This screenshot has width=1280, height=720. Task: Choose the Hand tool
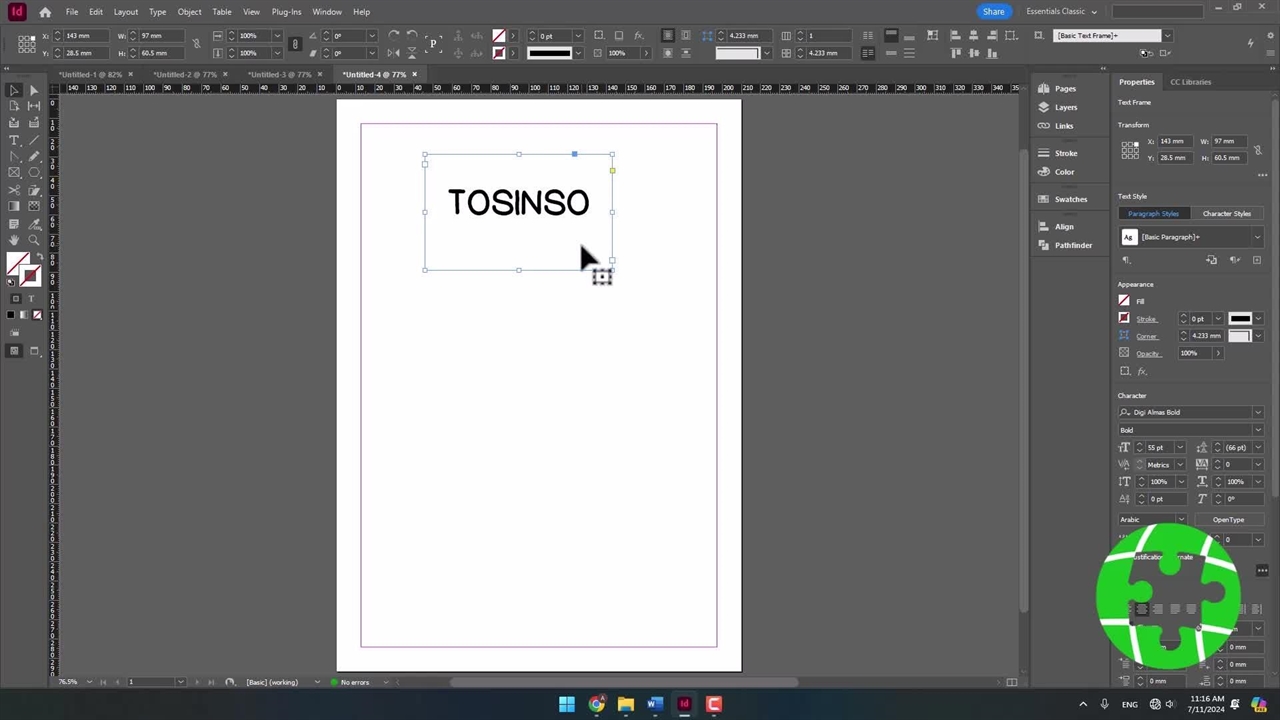pyautogui.click(x=14, y=240)
